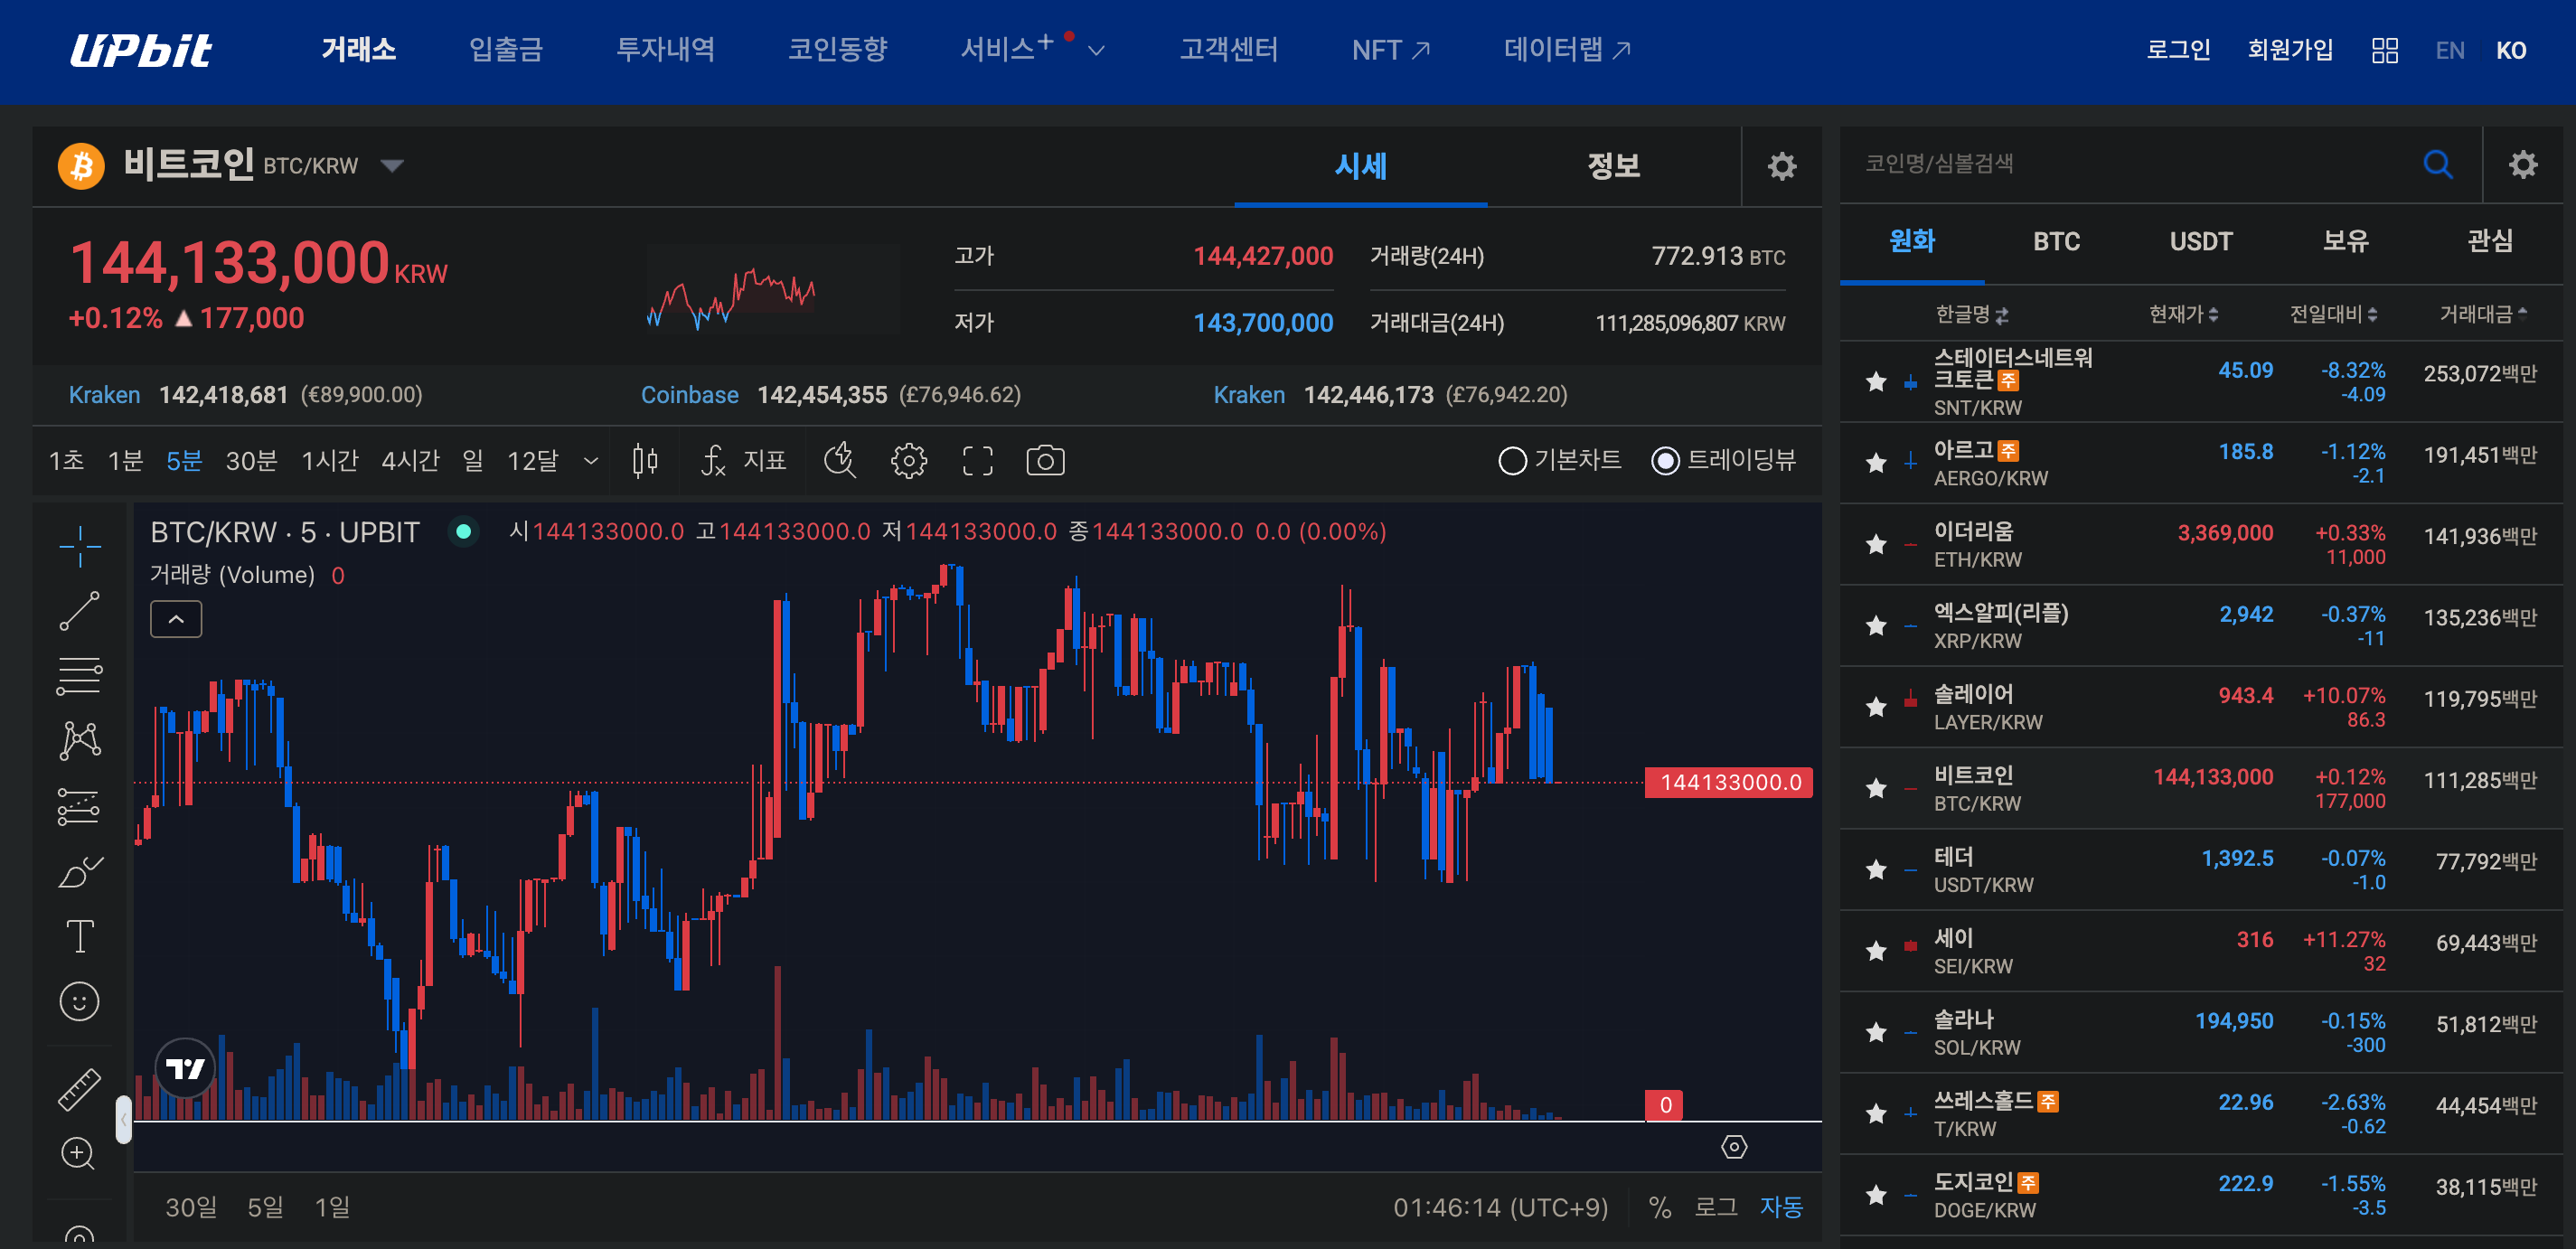
Task: Sort list by 한글명 column
Action: point(1970,315)
